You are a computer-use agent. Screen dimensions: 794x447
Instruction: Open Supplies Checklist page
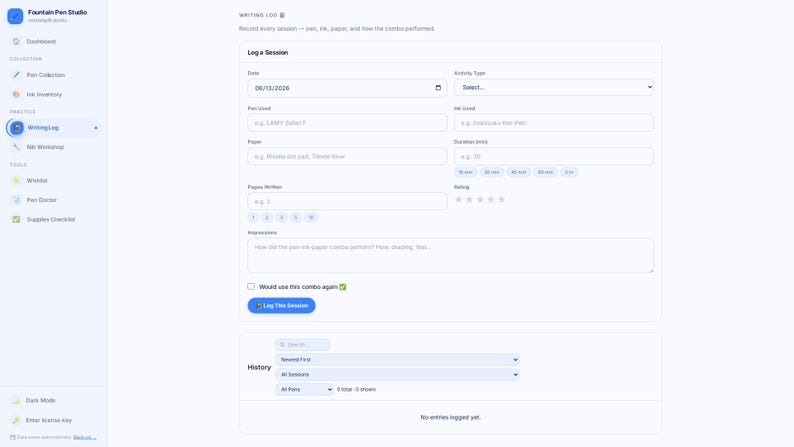click(x=54, y=220)
